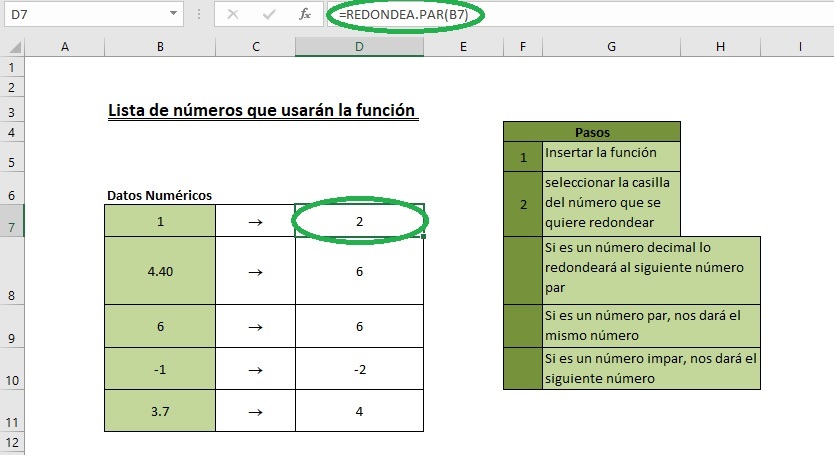This screenshot has width=834, height=455.
Task: Select column D header
Action: click(360, 46)
